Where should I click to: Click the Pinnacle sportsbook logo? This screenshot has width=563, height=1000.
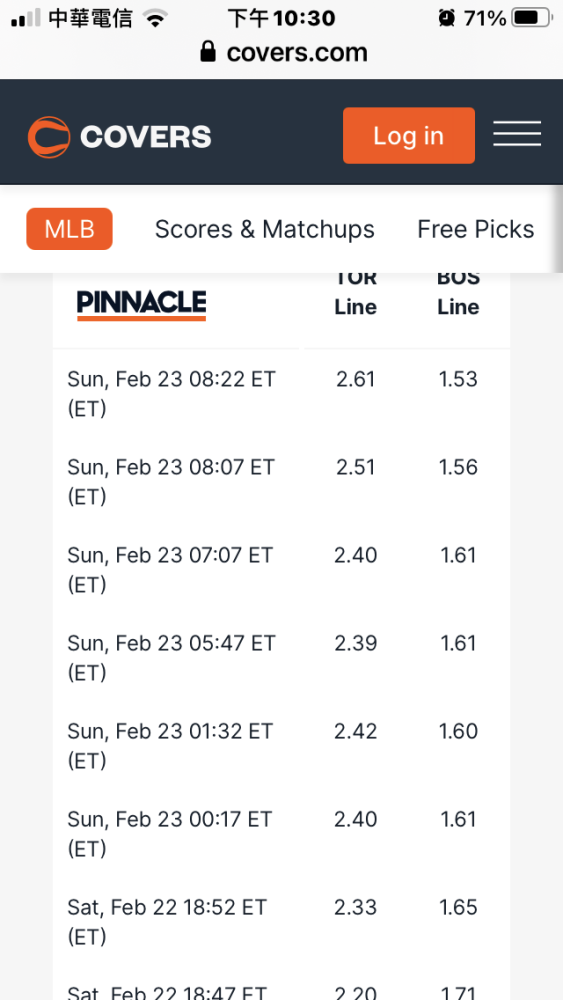pos(141,305)
